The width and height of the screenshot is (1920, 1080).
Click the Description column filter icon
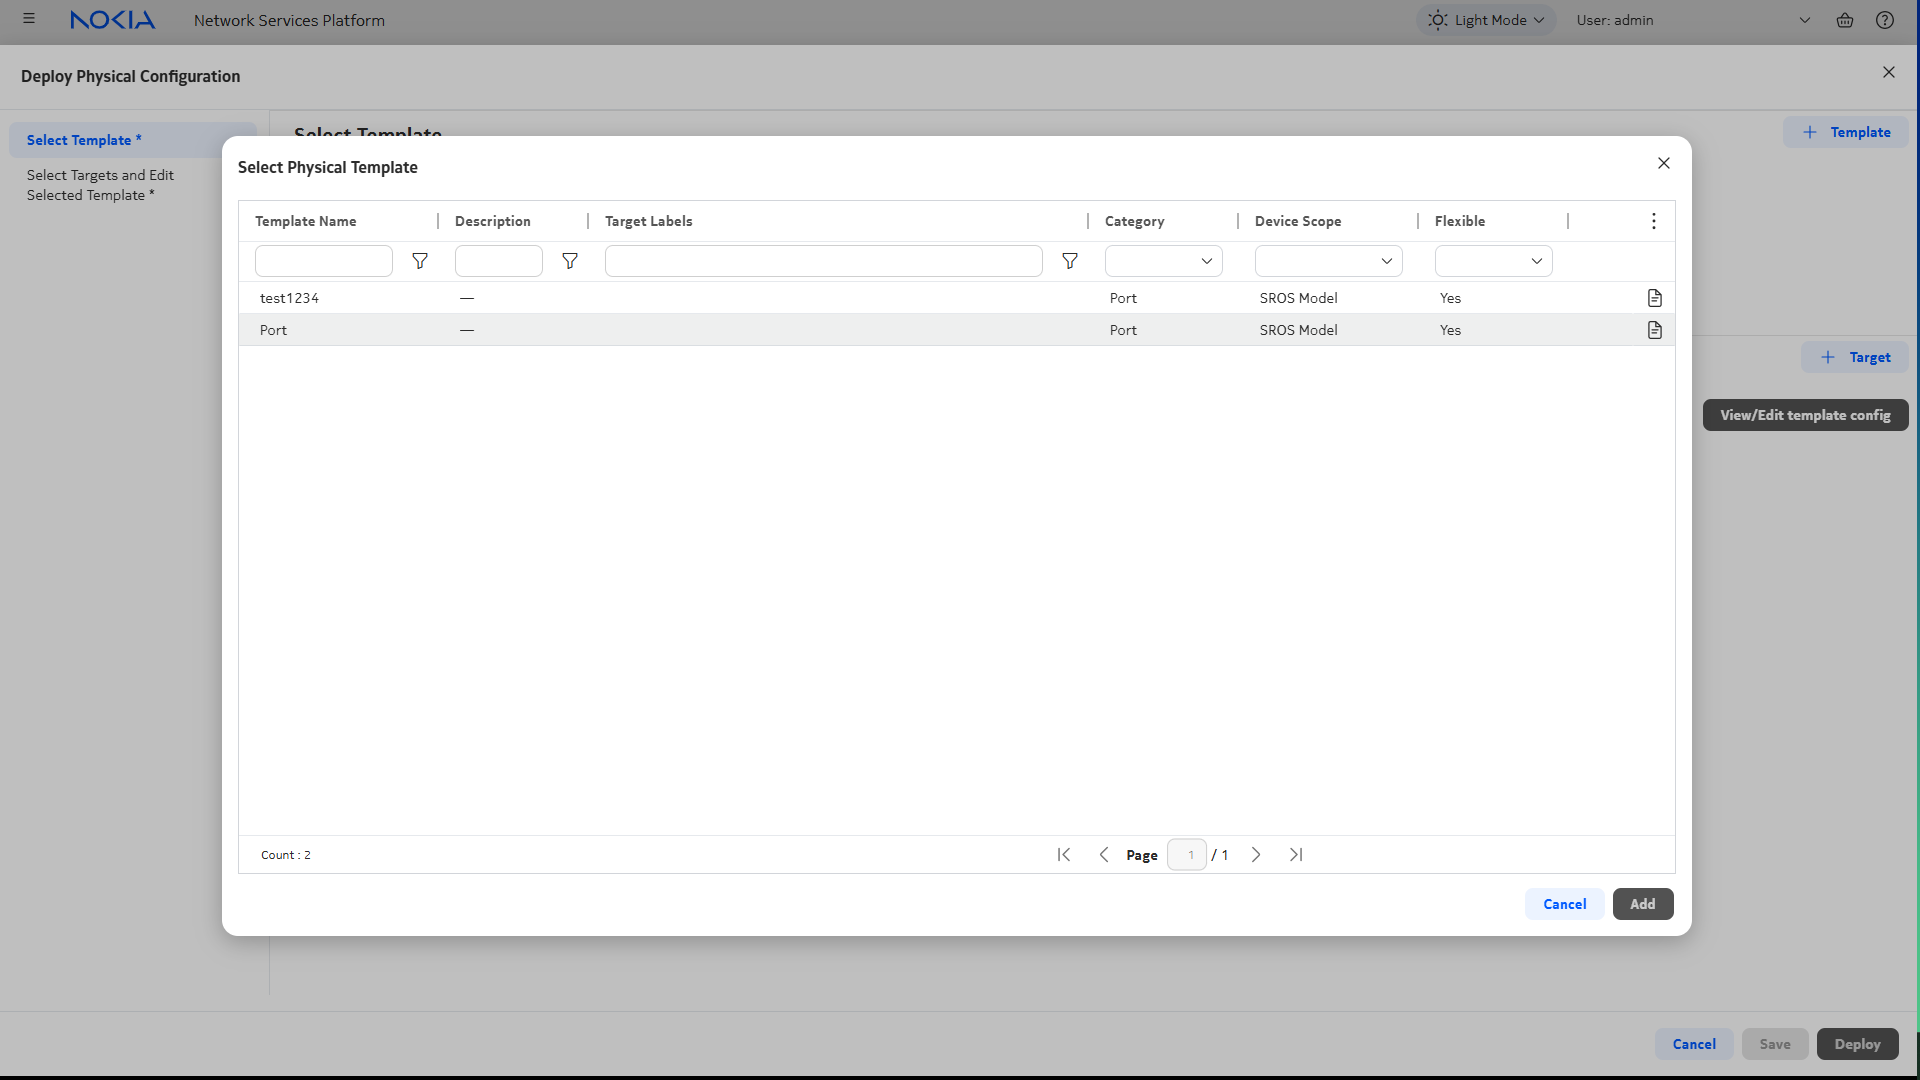click(x=570, y=261)
